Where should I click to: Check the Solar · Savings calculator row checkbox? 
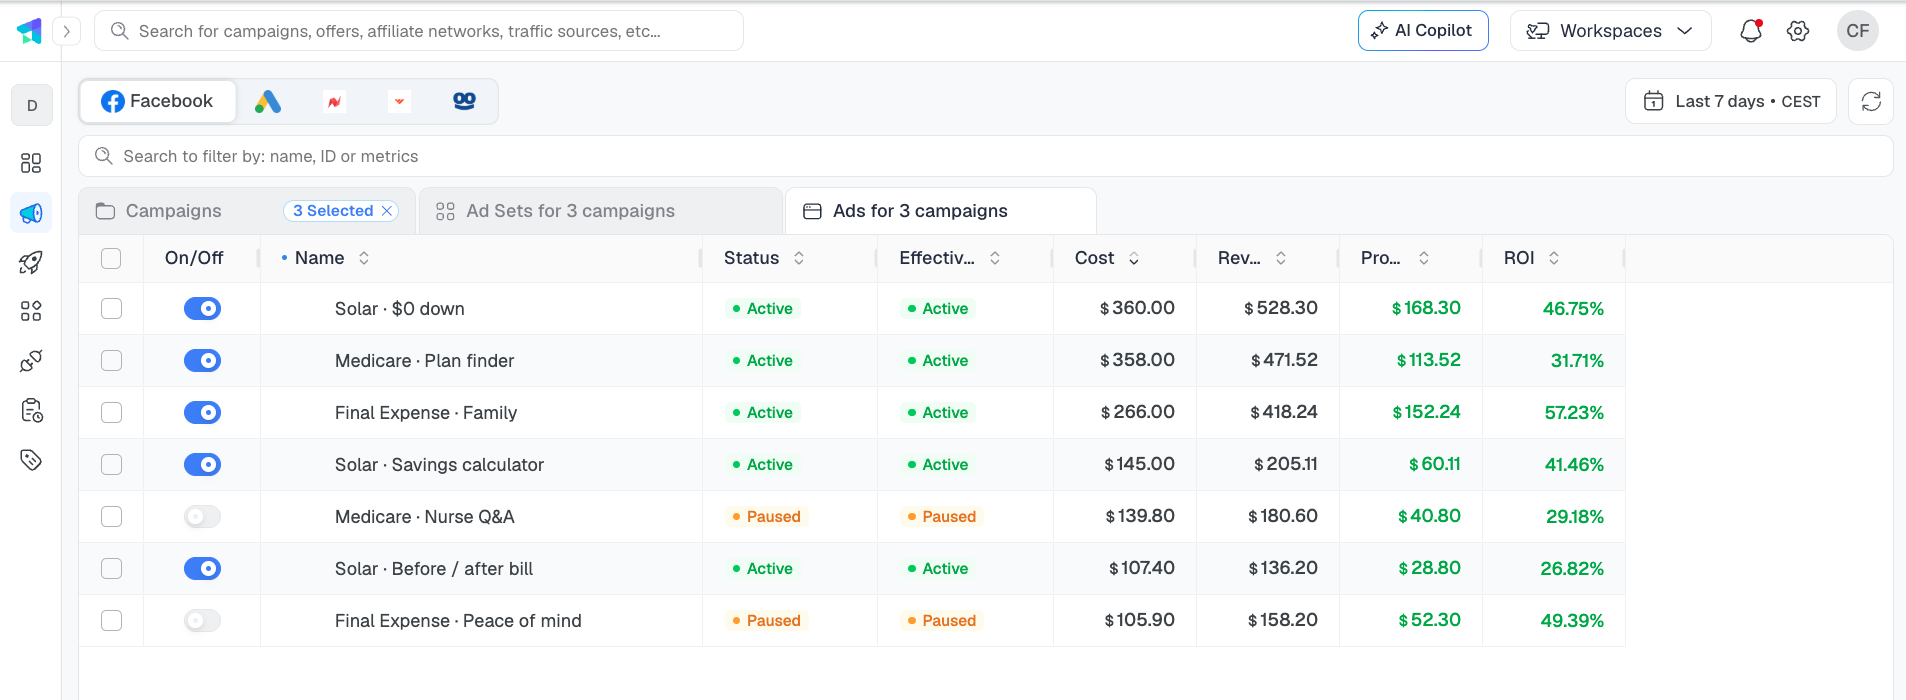pos(111,465)
